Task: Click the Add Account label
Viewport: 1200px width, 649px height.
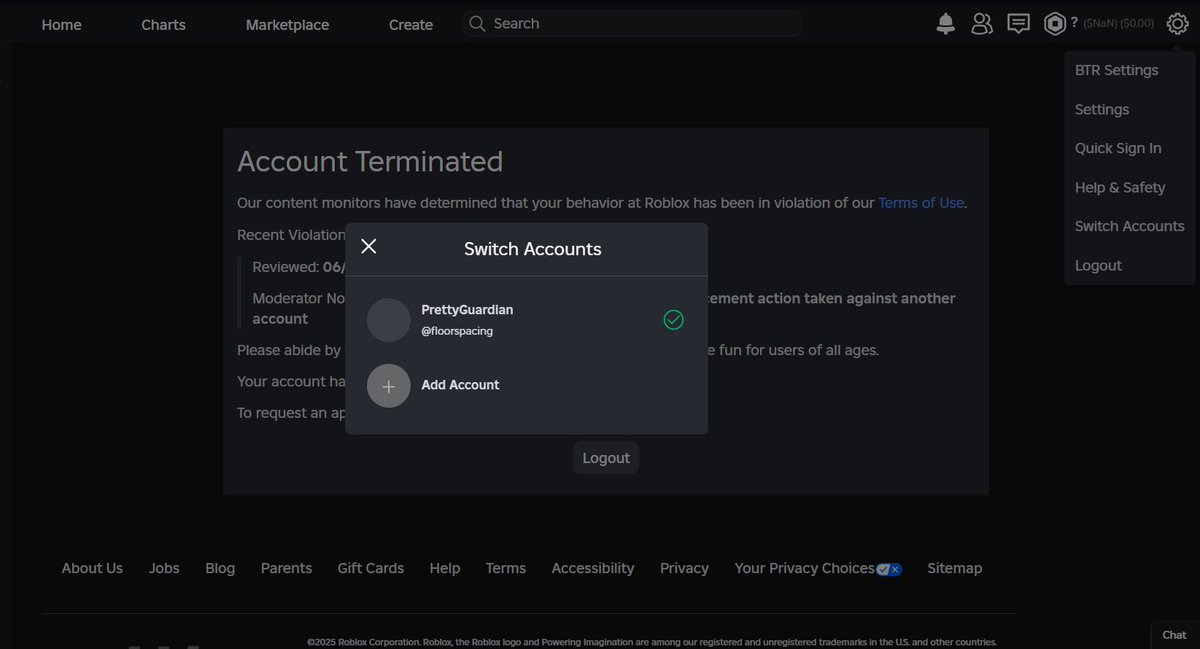Action: [460, 385]
